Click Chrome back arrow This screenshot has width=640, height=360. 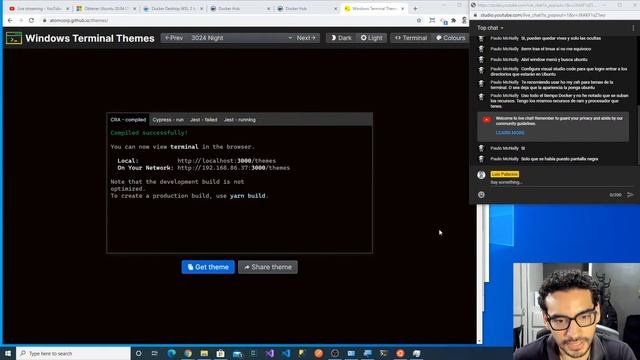click(x=10, y=20)
